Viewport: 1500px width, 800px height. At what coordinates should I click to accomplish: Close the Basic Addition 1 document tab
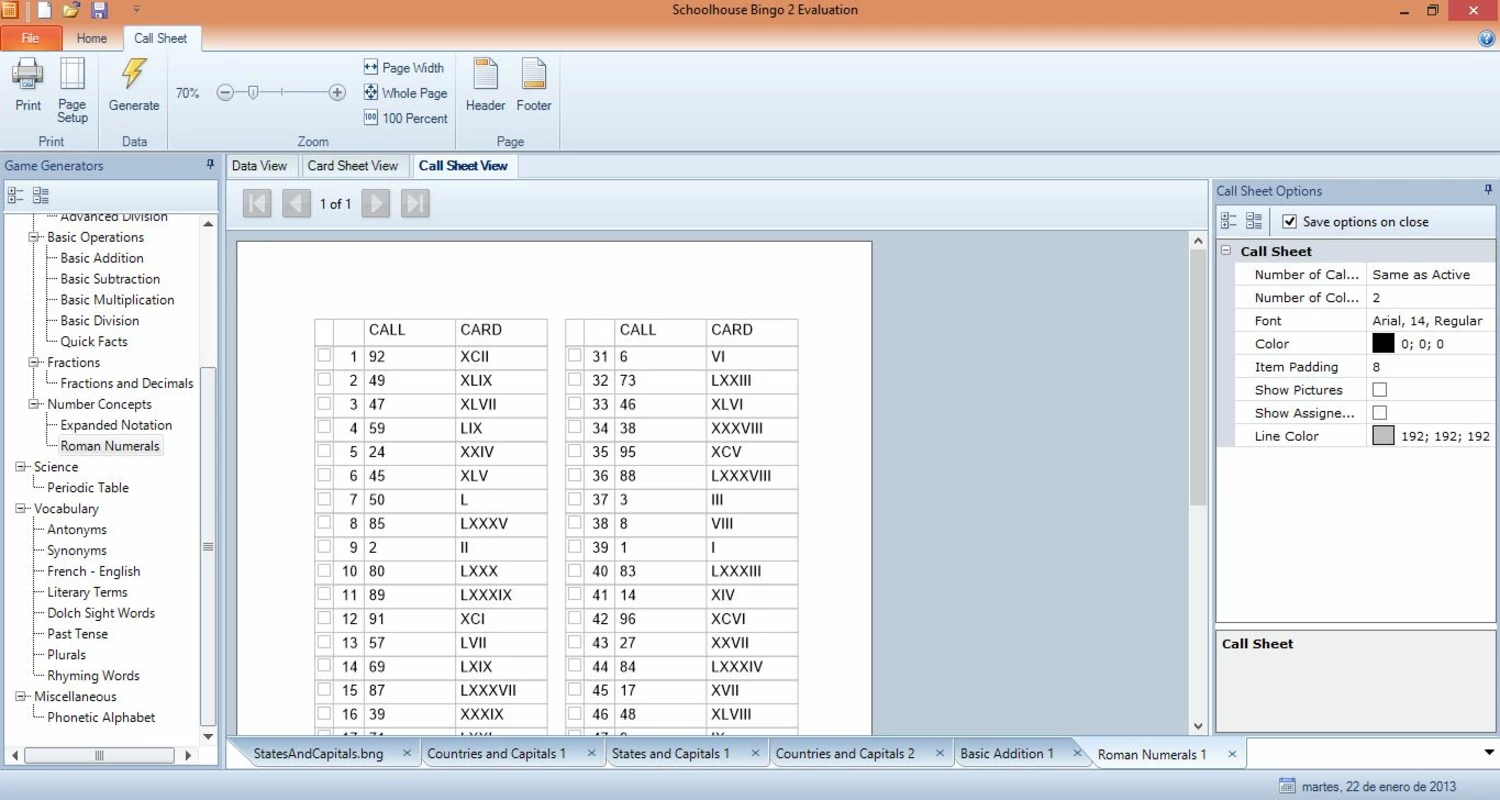1078,754
